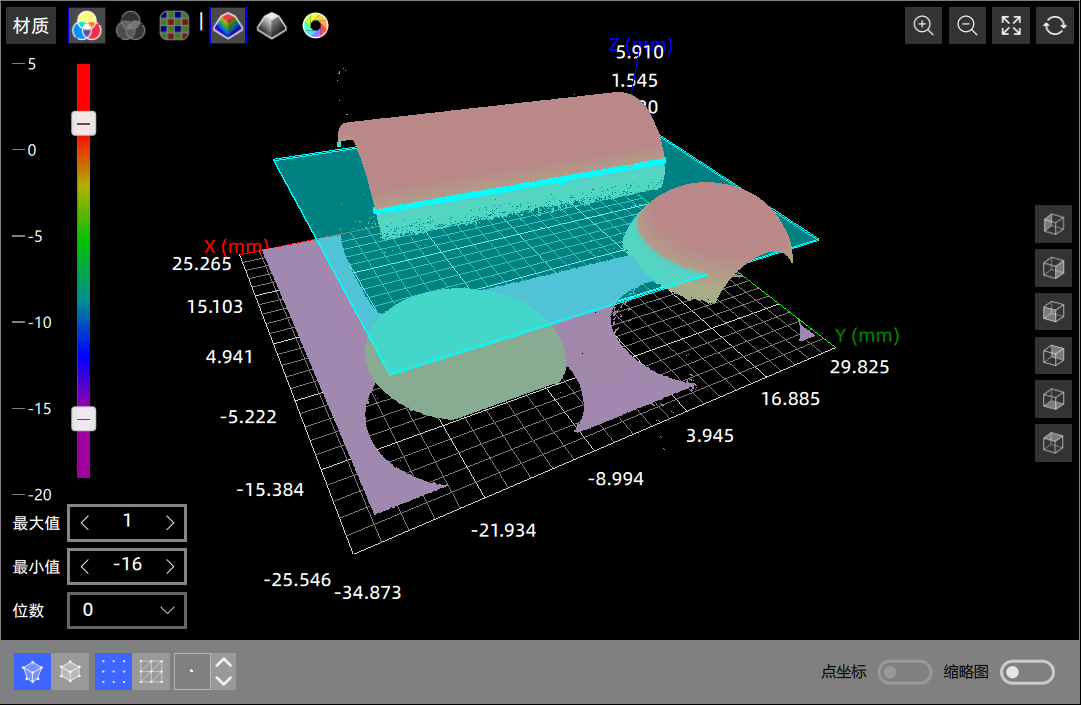The width and height of the screenshot is (1081, 705).
Task: Increase the point size with up arrow
Action: 224,663
